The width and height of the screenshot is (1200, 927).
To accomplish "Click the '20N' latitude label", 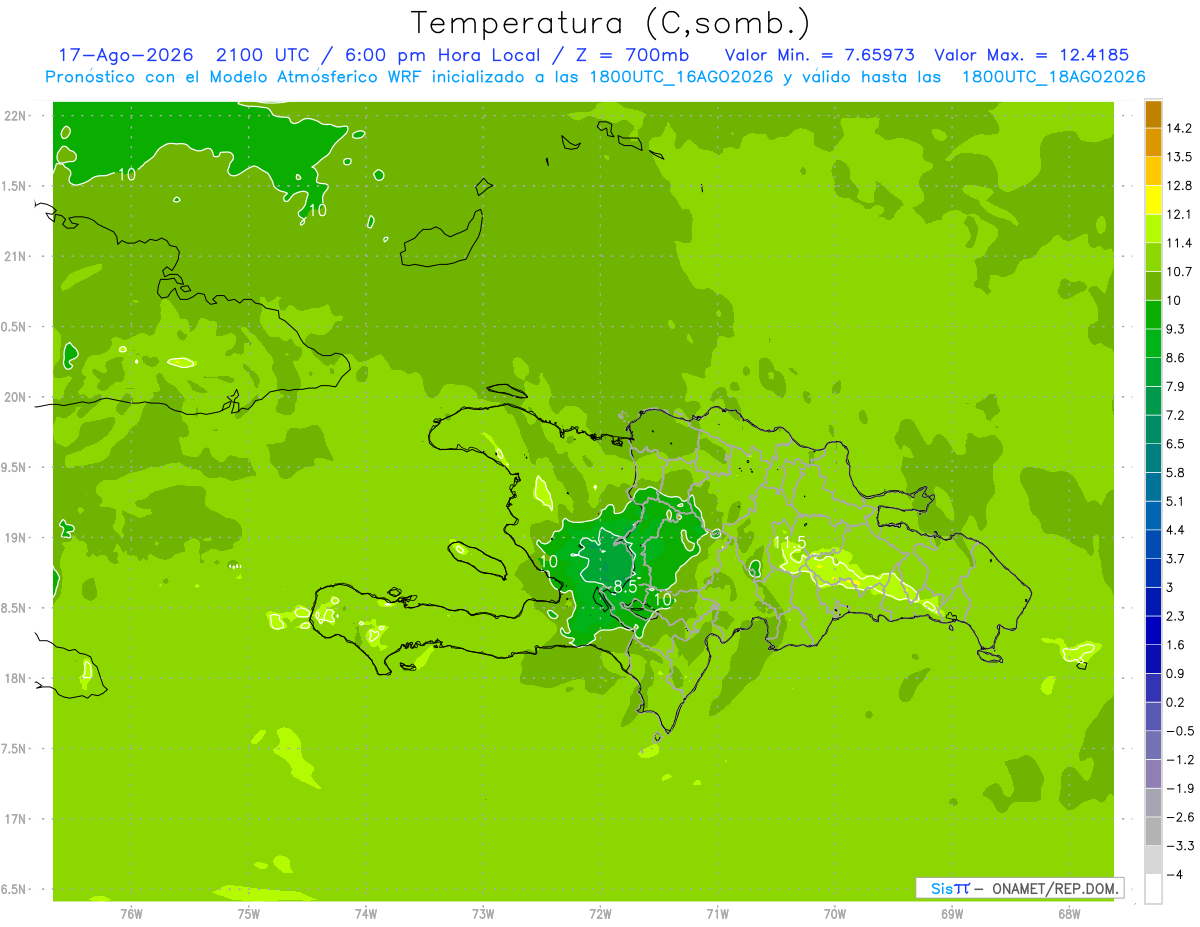I will click(x=16, y=397).
